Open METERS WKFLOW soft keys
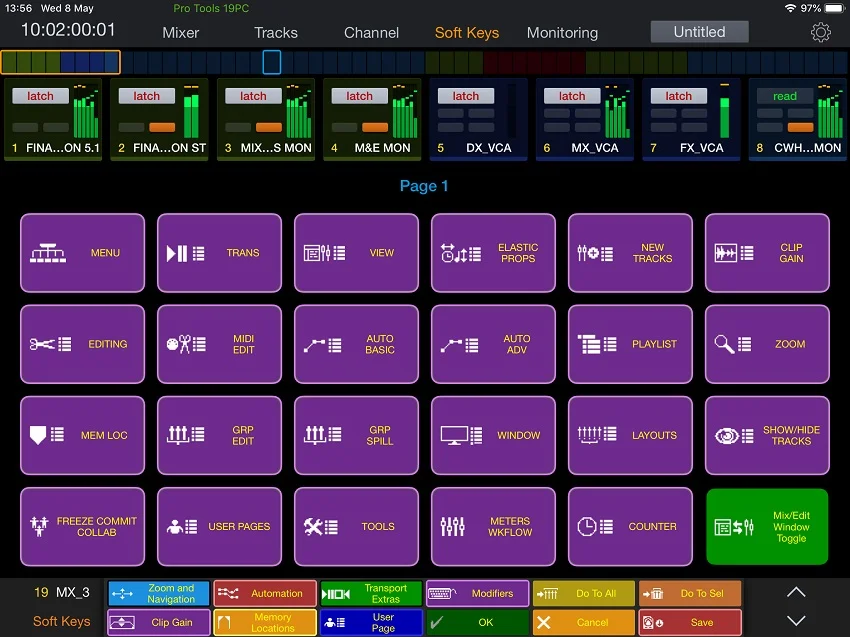Image resolution: width=850 pixels, height=637 pixels. coord(493,526)
